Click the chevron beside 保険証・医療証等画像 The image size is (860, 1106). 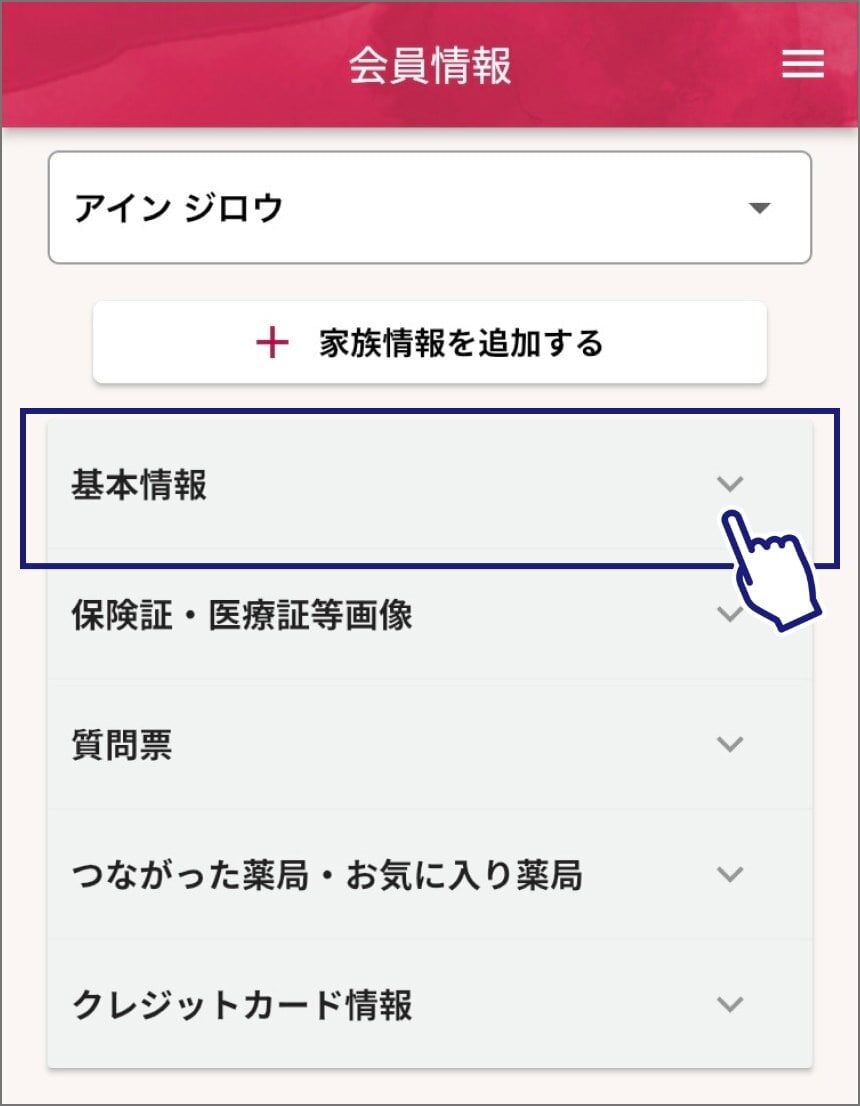(728, 614)
